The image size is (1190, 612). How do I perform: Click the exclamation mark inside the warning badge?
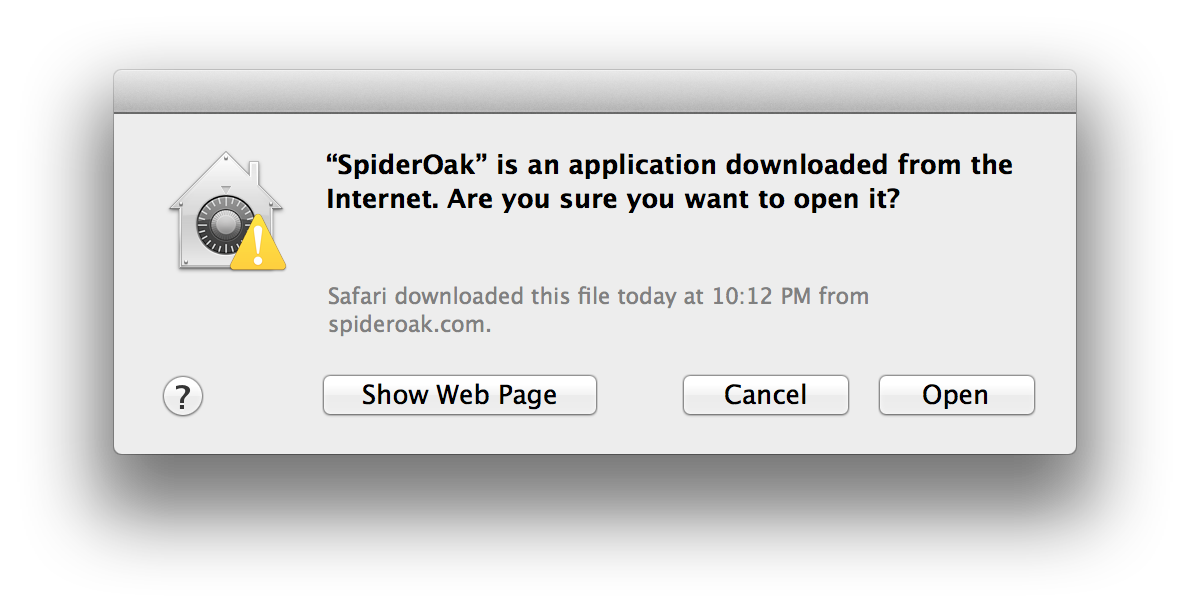tap(258, 246)
